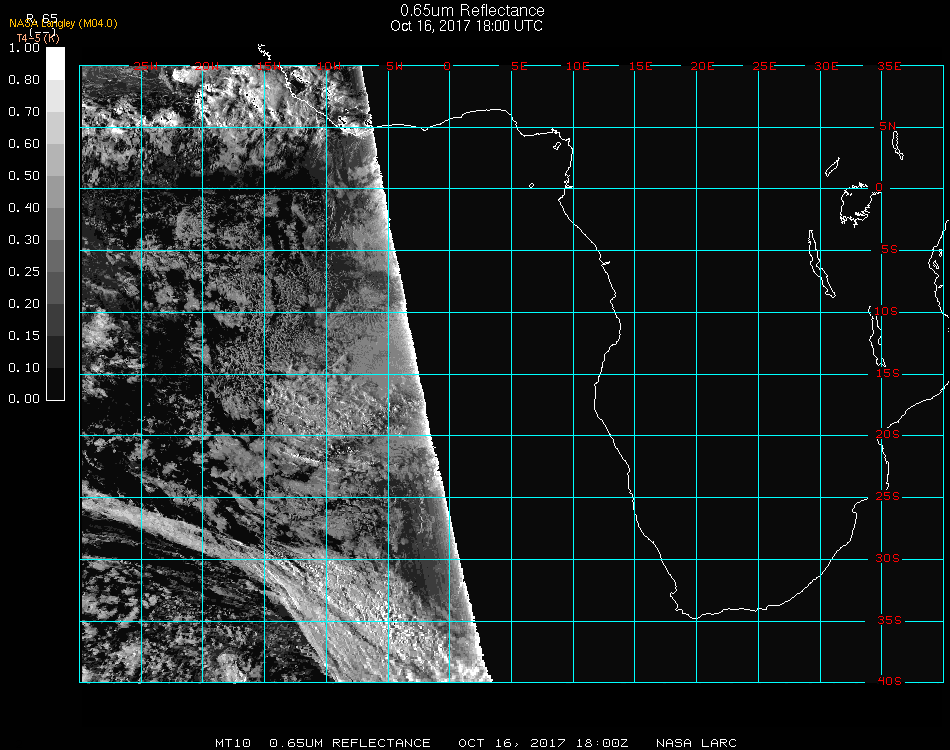The height and width of the screenshot is (750, 950).
Task: Select the 'Oct 16, 2017 18:00 UTC' date line
Action: coord(467,26)
